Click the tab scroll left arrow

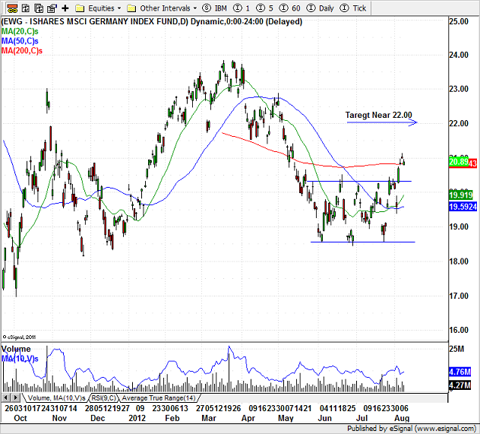point(6,397)
